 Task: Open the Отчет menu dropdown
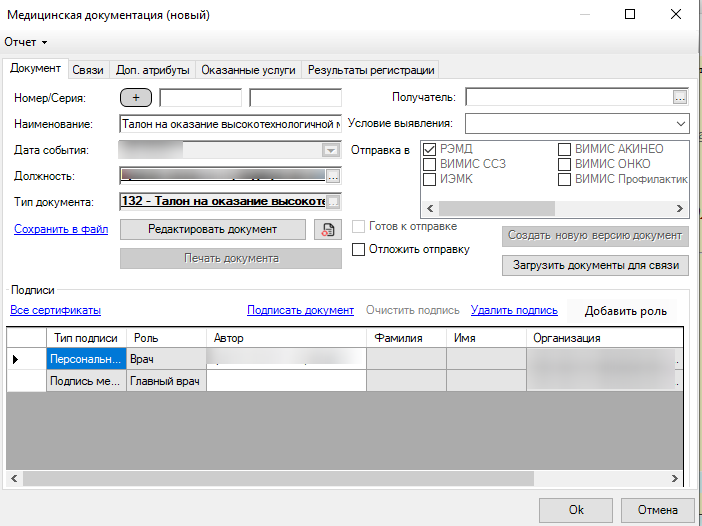click(26, 42)
